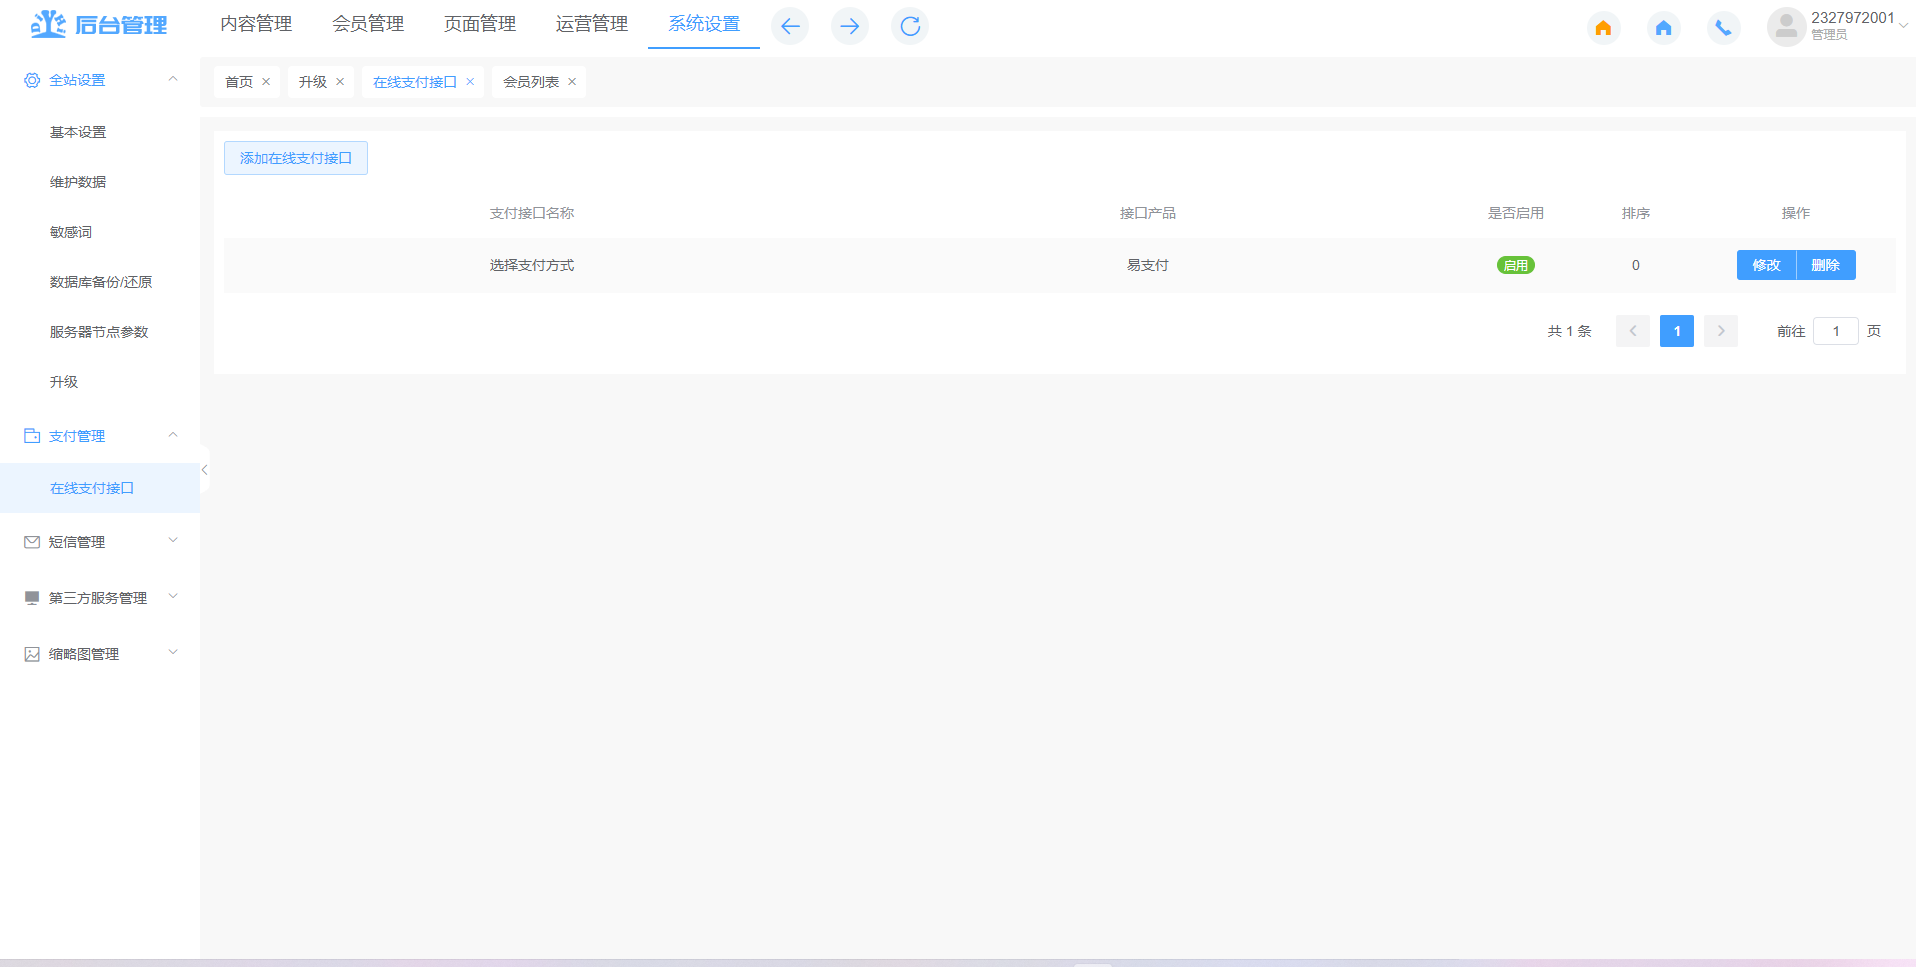This screenshot has height=967, width=1916.
Task: Click the 修改 button for 易支付
Action: [x=1766, y=265]
